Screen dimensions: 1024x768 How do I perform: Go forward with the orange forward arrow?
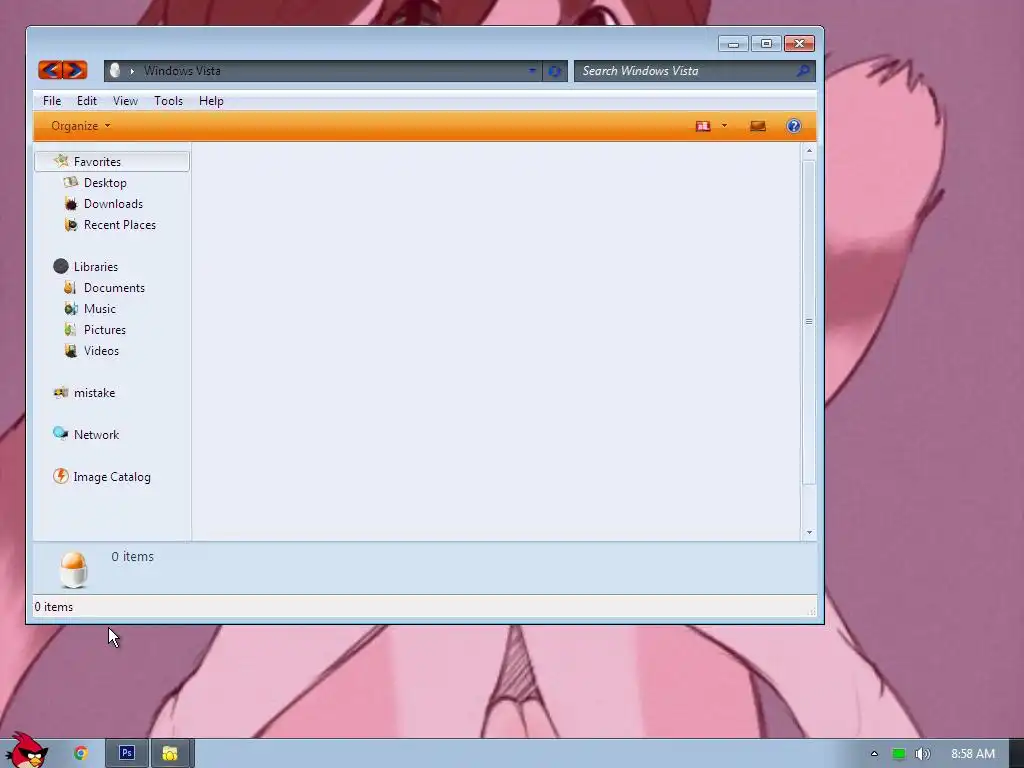click(x=75, y=70)
